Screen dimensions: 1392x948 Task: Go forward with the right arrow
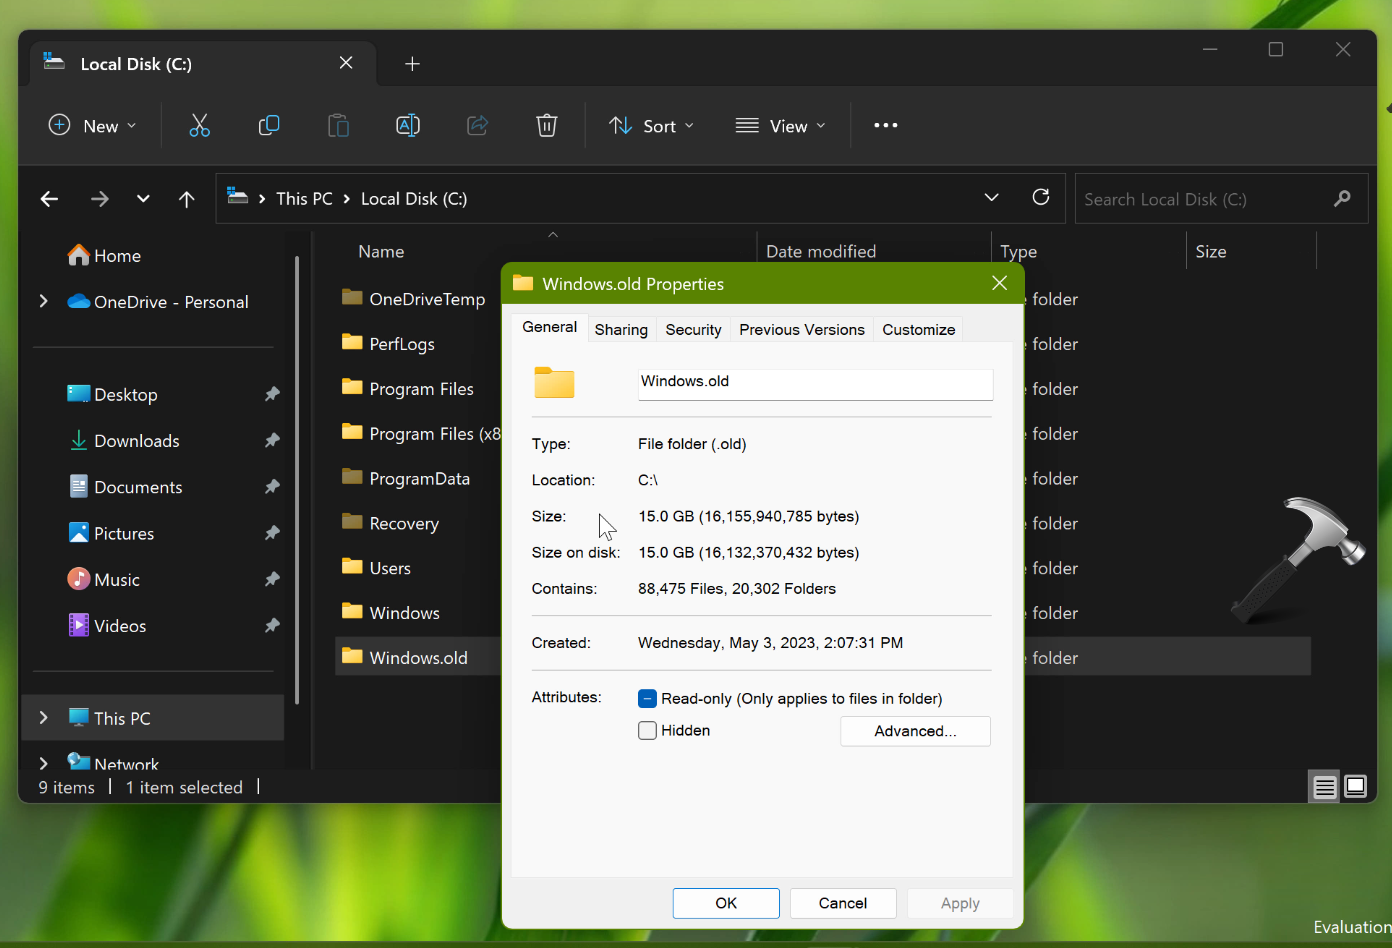(x=99, y=199)
